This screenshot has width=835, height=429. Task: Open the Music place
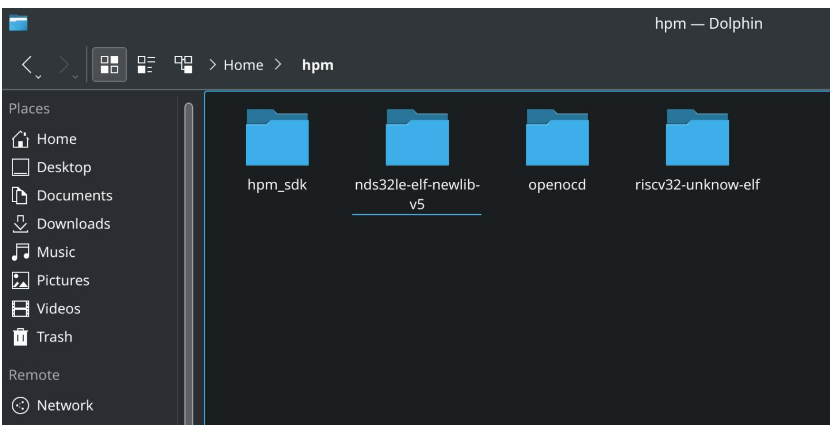[55, 252]
